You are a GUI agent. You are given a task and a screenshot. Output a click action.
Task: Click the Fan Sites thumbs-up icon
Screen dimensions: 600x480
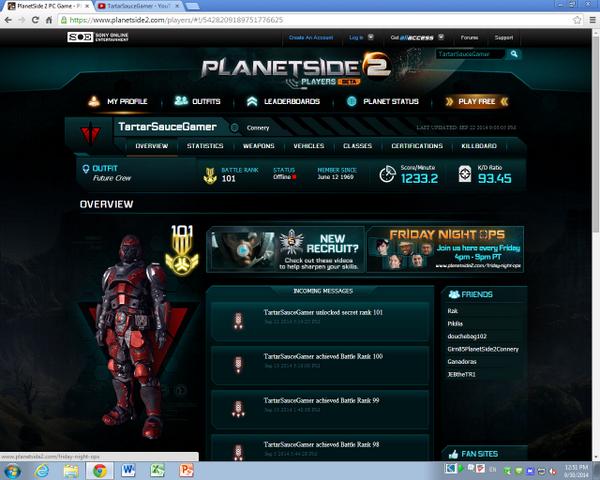pyautogui.click(x=453, y=454)
